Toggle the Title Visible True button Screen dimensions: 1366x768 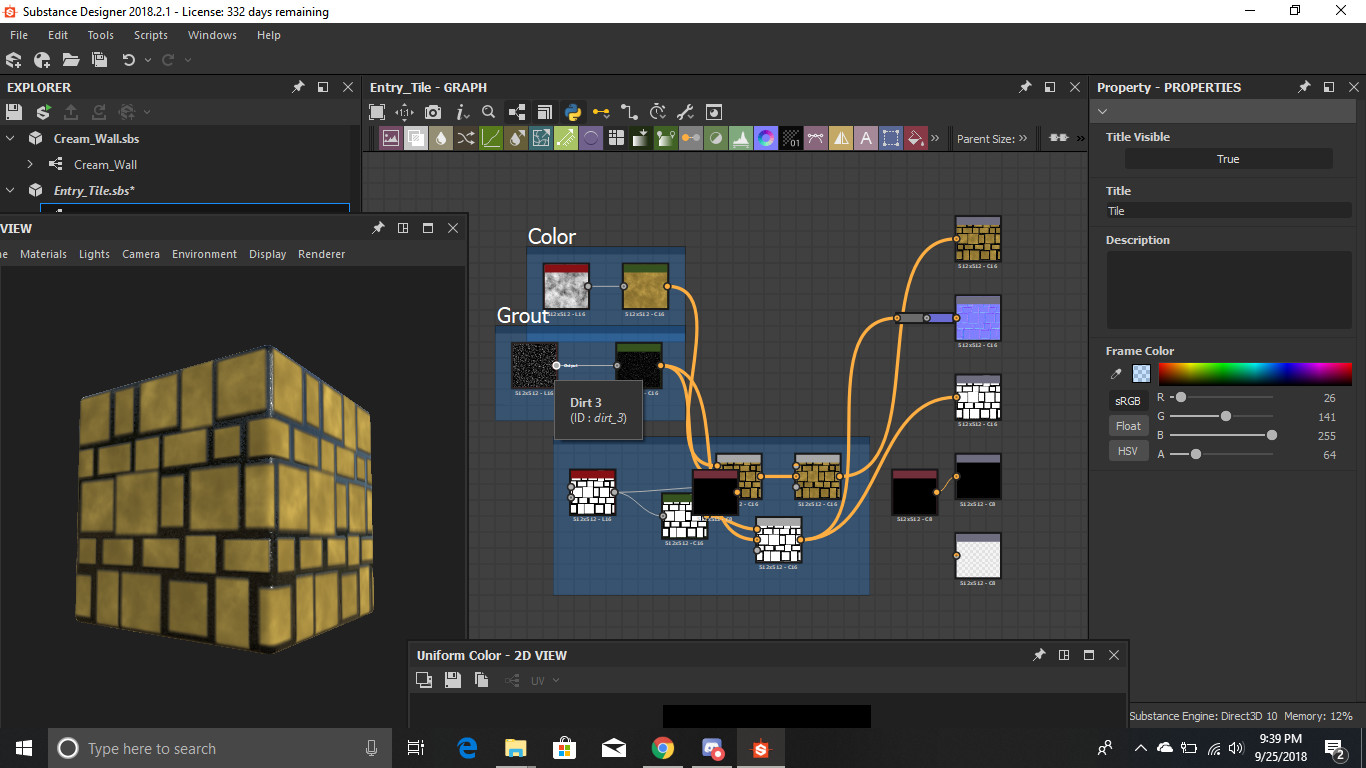pos(1228,159)
